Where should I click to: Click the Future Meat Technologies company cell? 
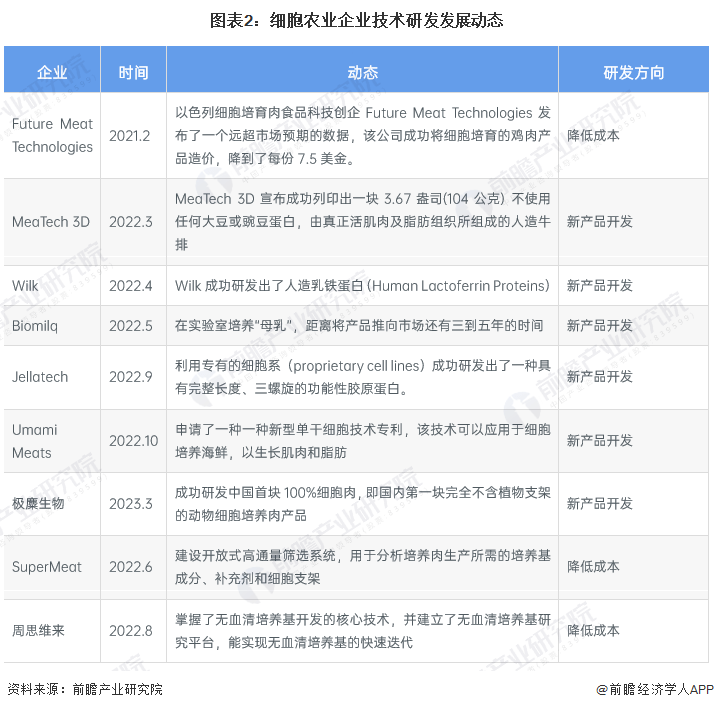(x=52, y=135)
